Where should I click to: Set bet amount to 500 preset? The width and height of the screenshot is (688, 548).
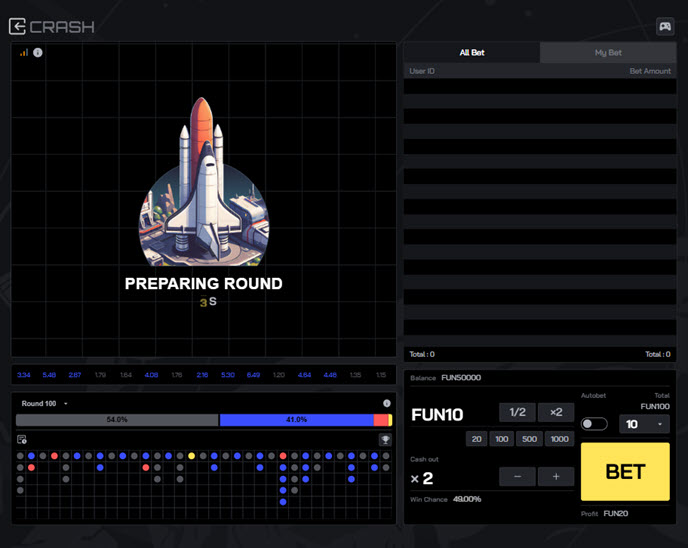(529, 439)
